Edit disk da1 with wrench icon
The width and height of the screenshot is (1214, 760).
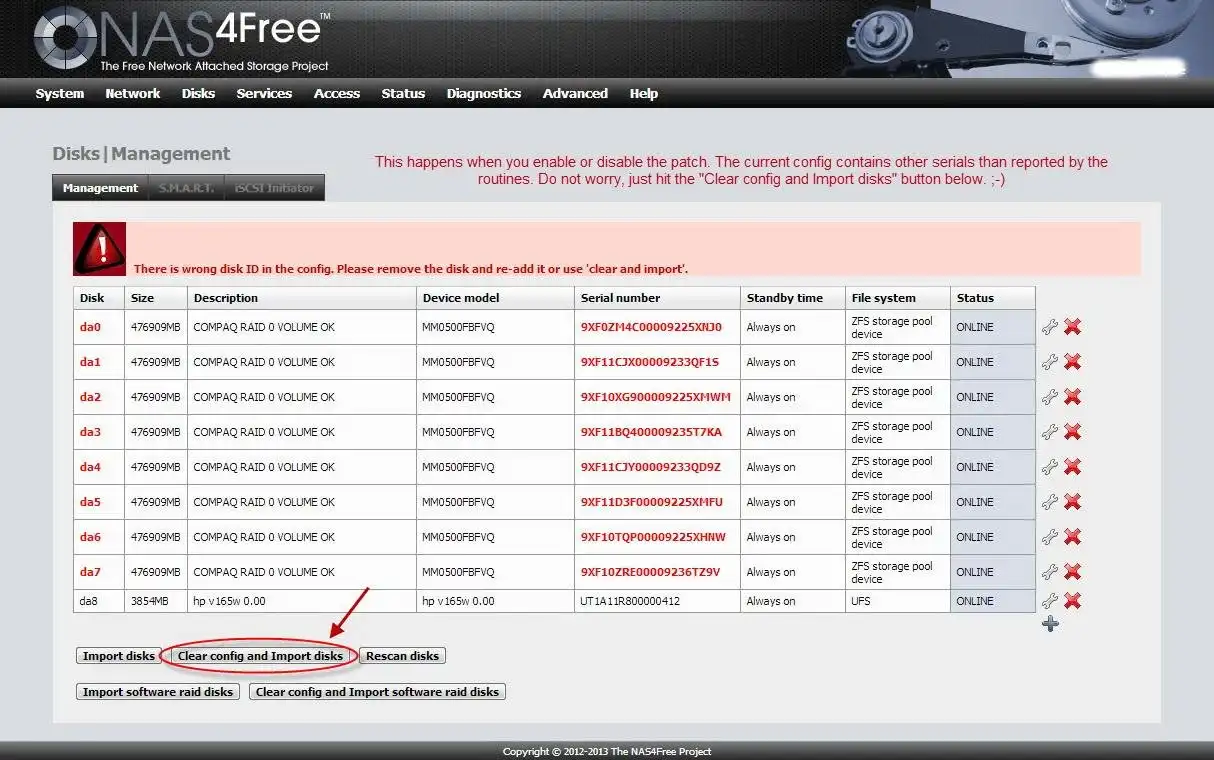1049,362
